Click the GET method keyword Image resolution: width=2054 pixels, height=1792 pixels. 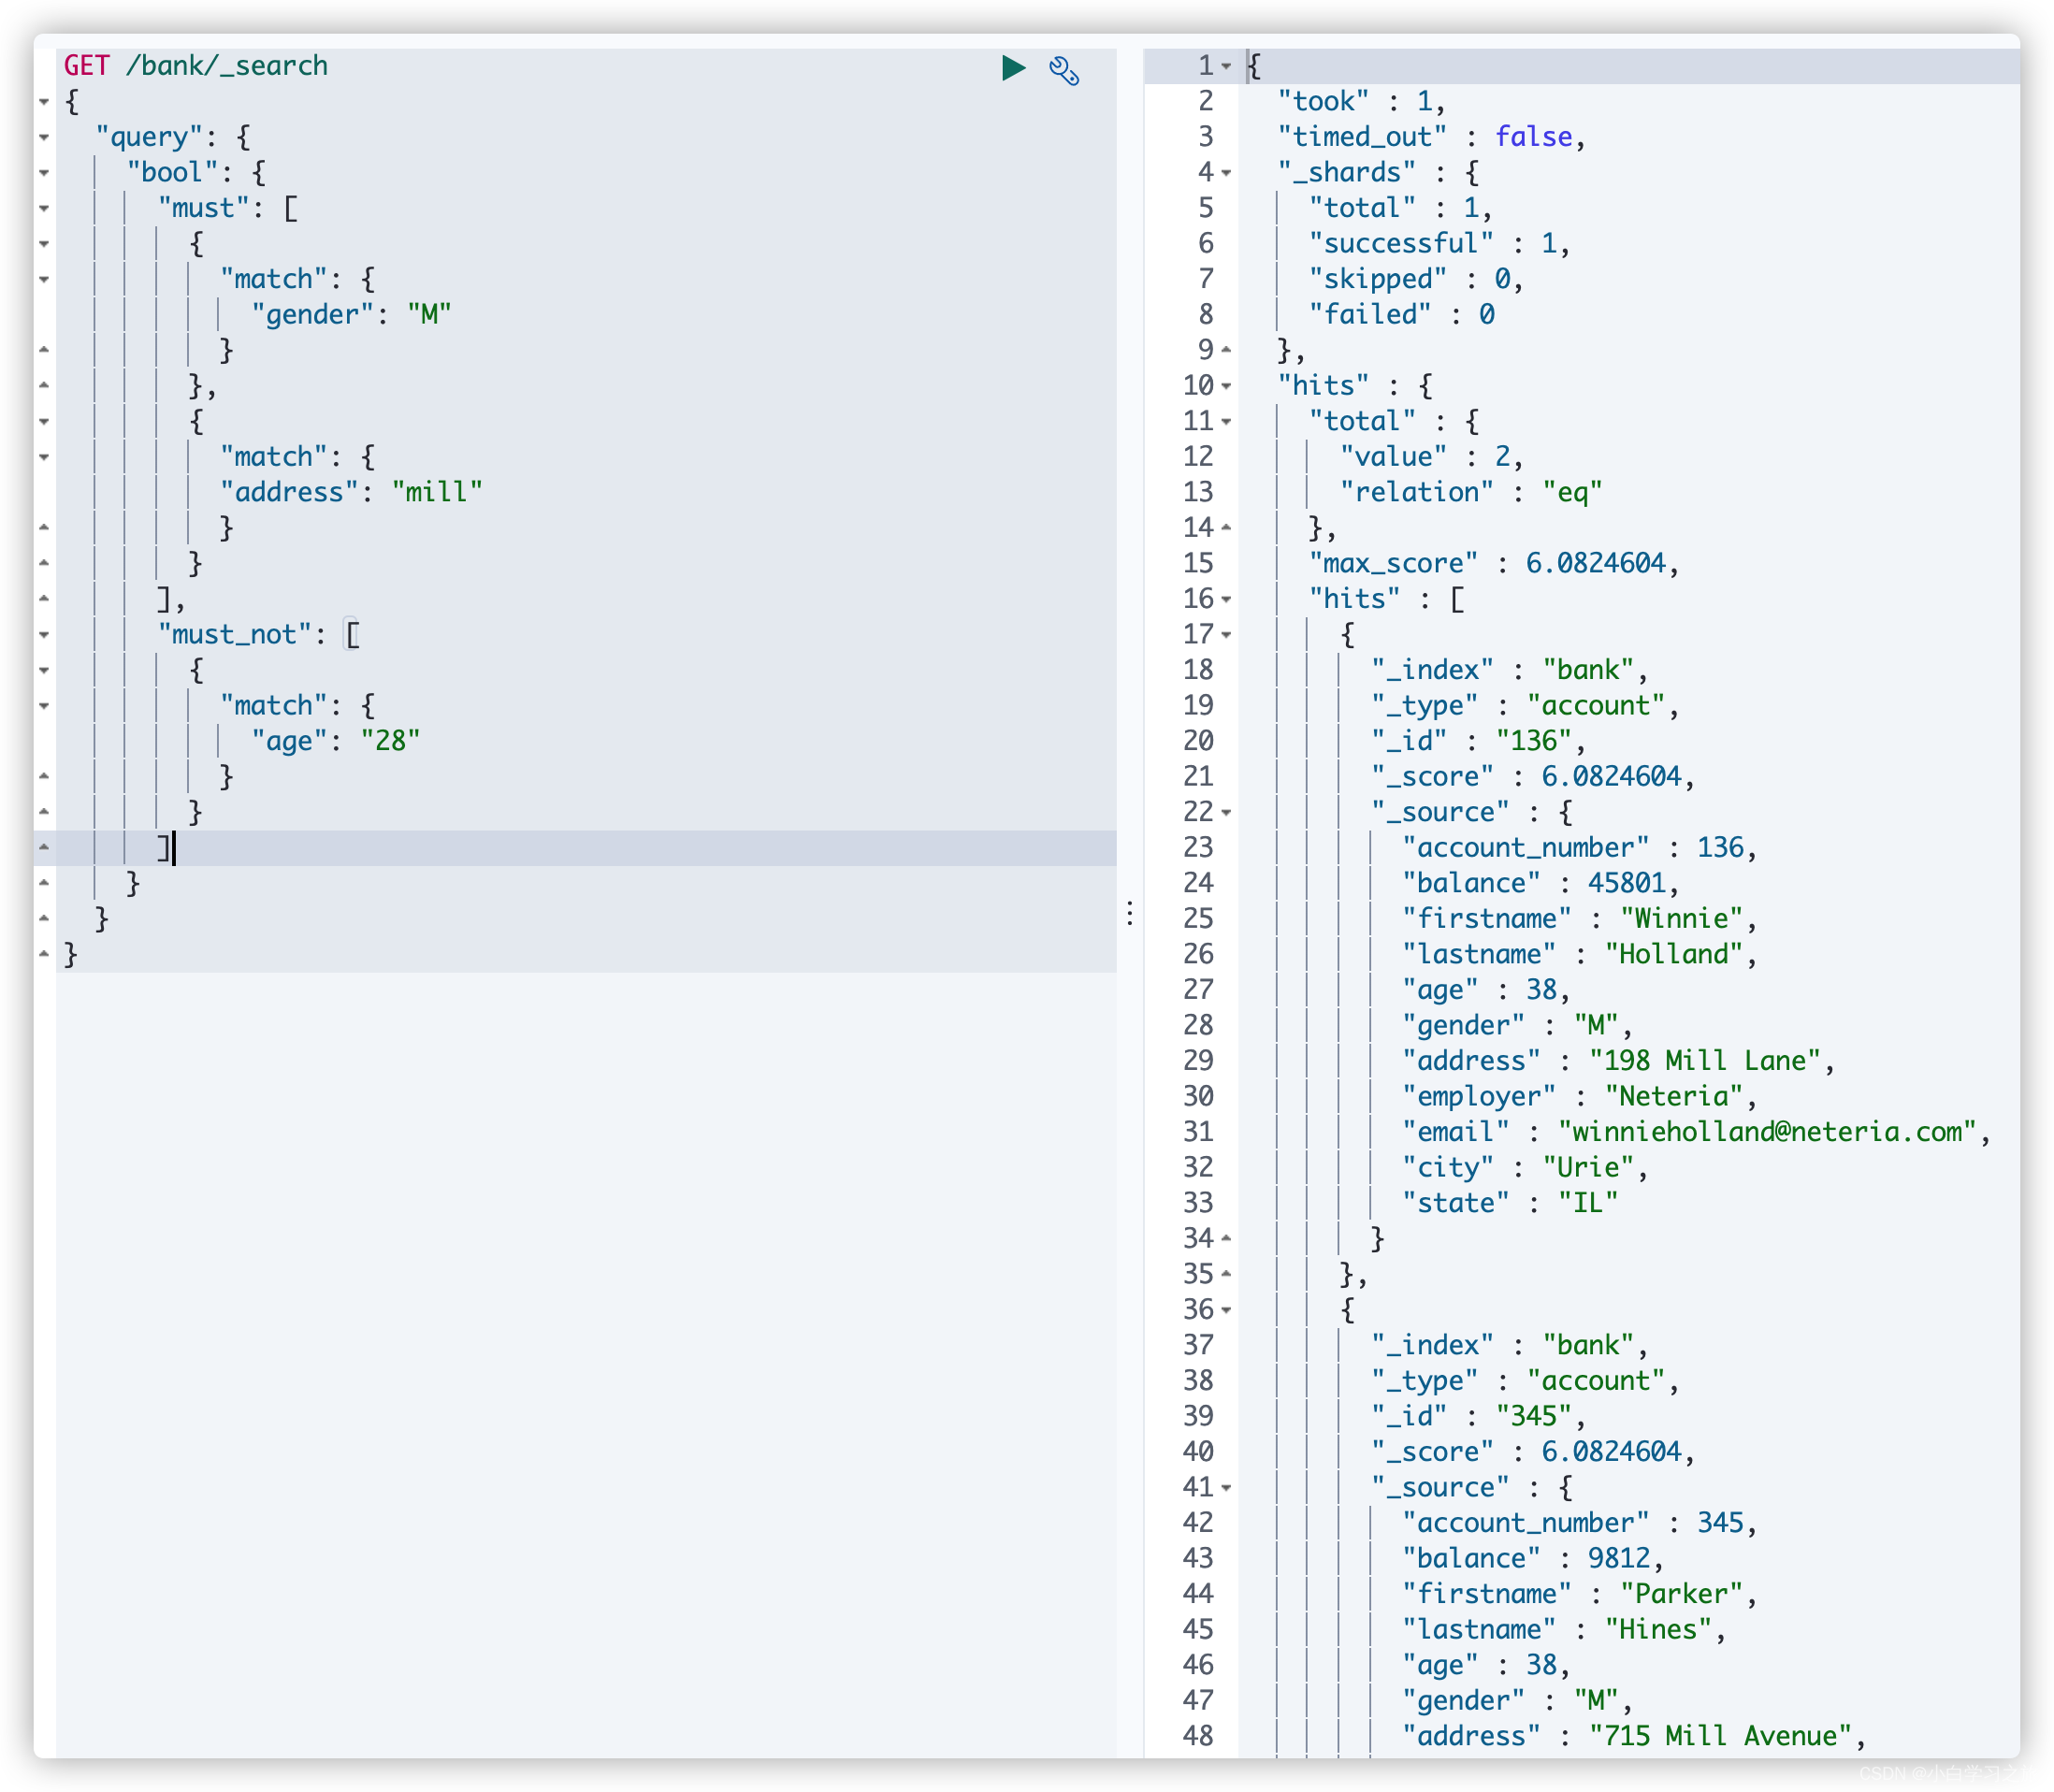[87, 66]
